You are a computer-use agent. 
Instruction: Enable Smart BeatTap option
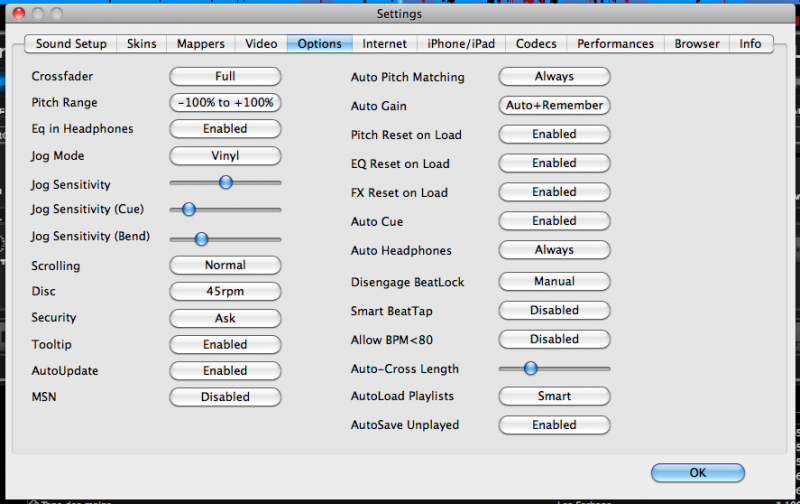click(x=554, y=310)
